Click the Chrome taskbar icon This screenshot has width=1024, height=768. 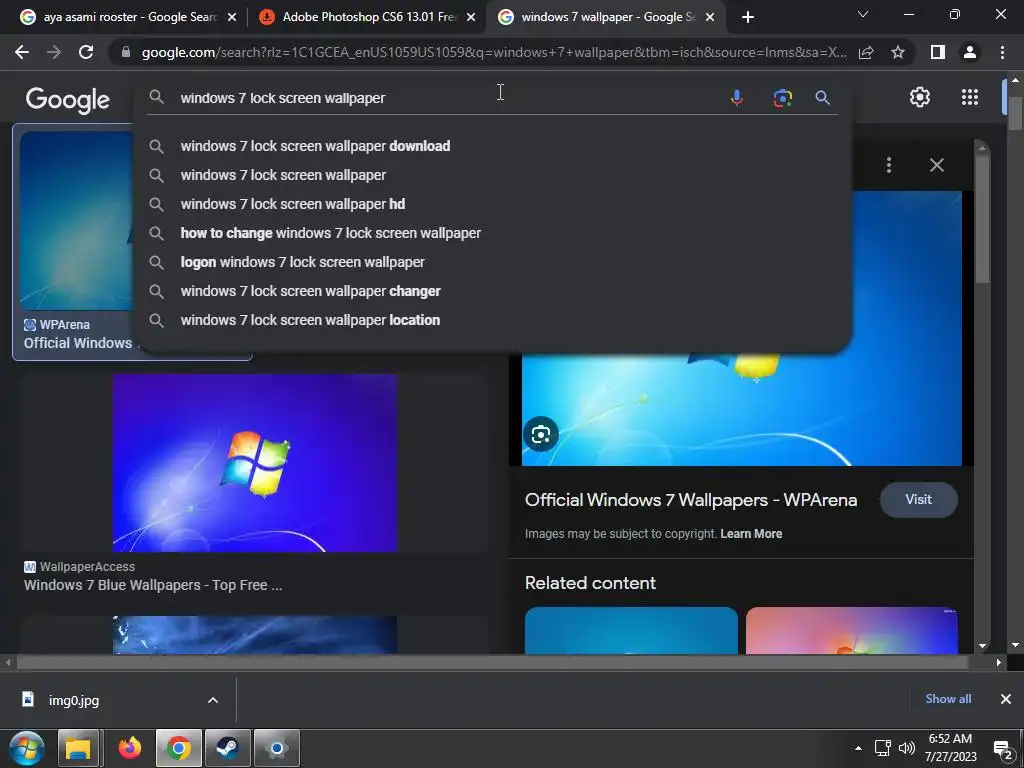pos(178,748)
